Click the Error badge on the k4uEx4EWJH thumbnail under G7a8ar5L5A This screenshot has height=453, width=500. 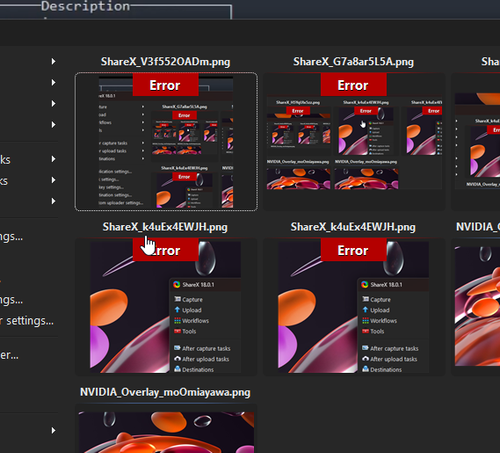(353, 250)
